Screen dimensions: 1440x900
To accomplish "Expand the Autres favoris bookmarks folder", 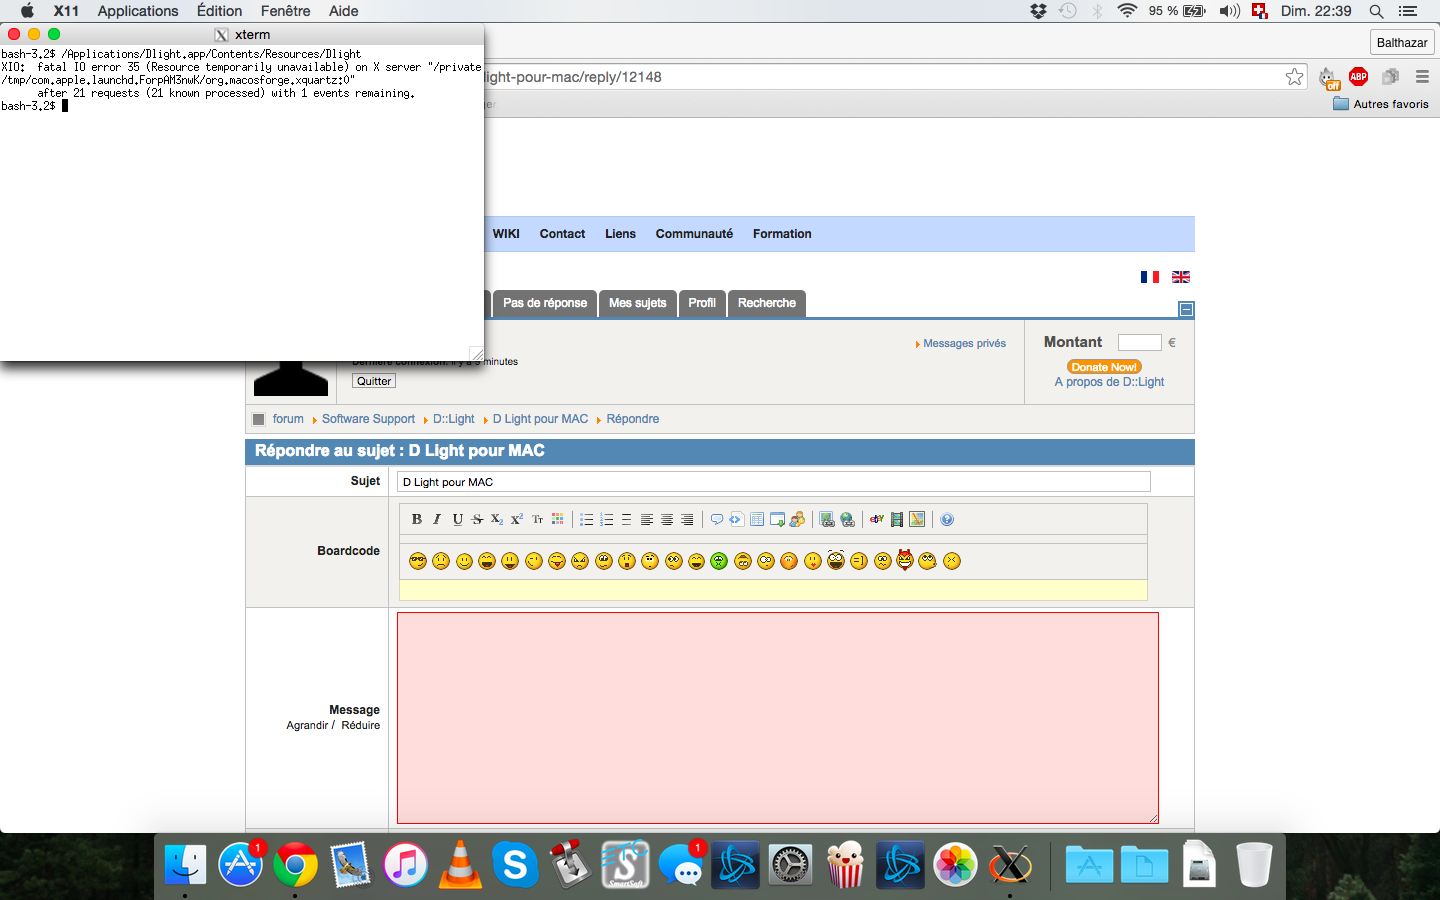I will pyautogui.click(x=1381, y=104).
